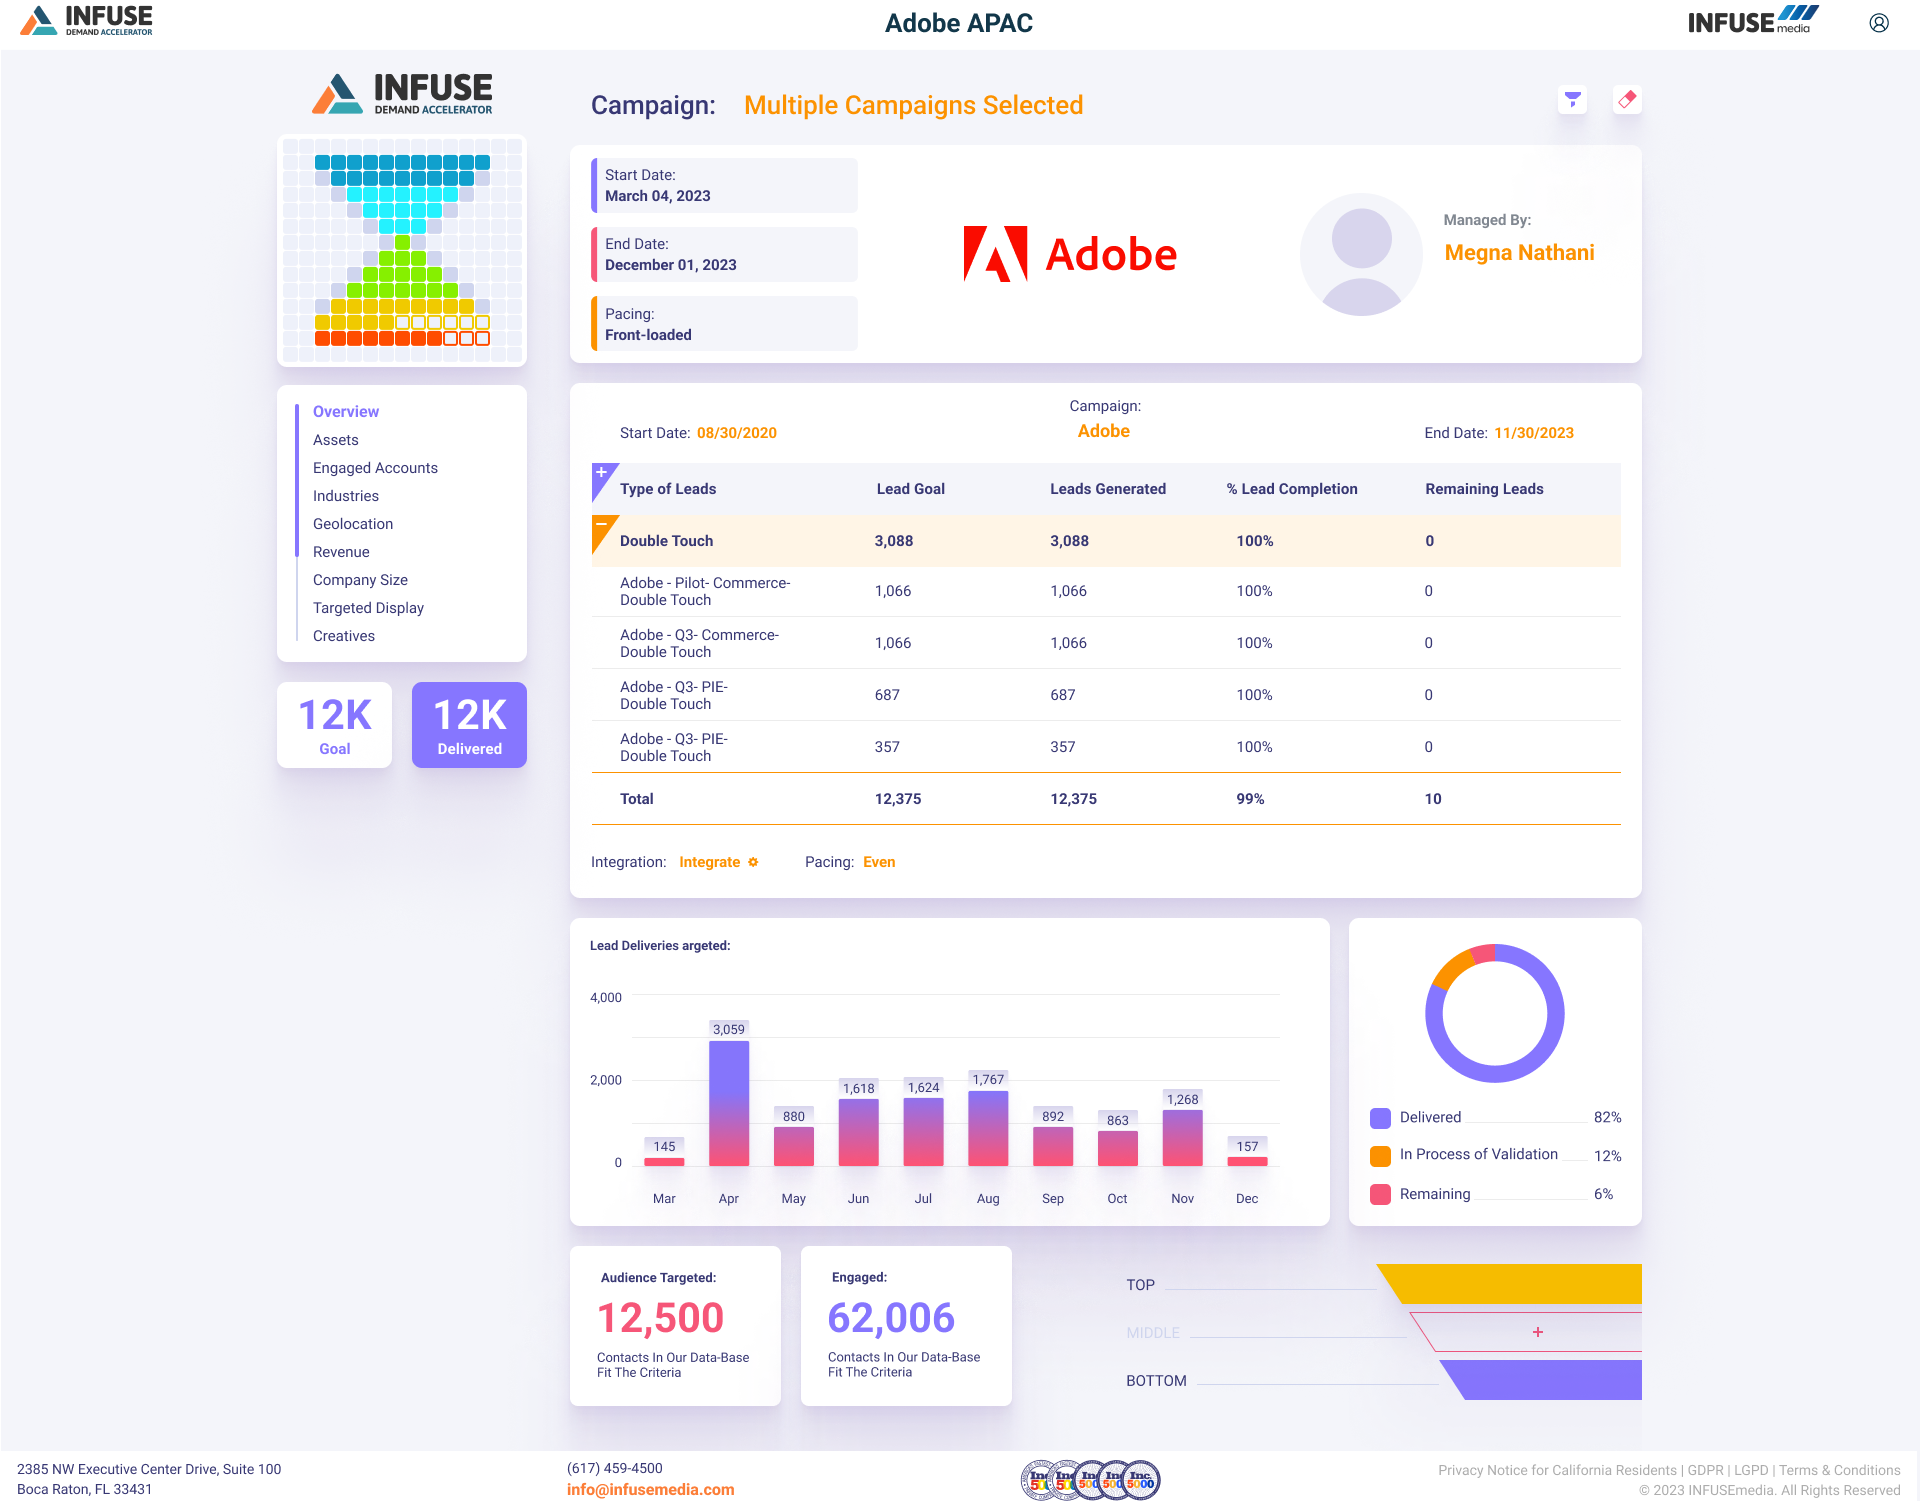Viewport: 1920px width, 1501px height.
Task: Click the filter funnel icon
Action: 1573,99
